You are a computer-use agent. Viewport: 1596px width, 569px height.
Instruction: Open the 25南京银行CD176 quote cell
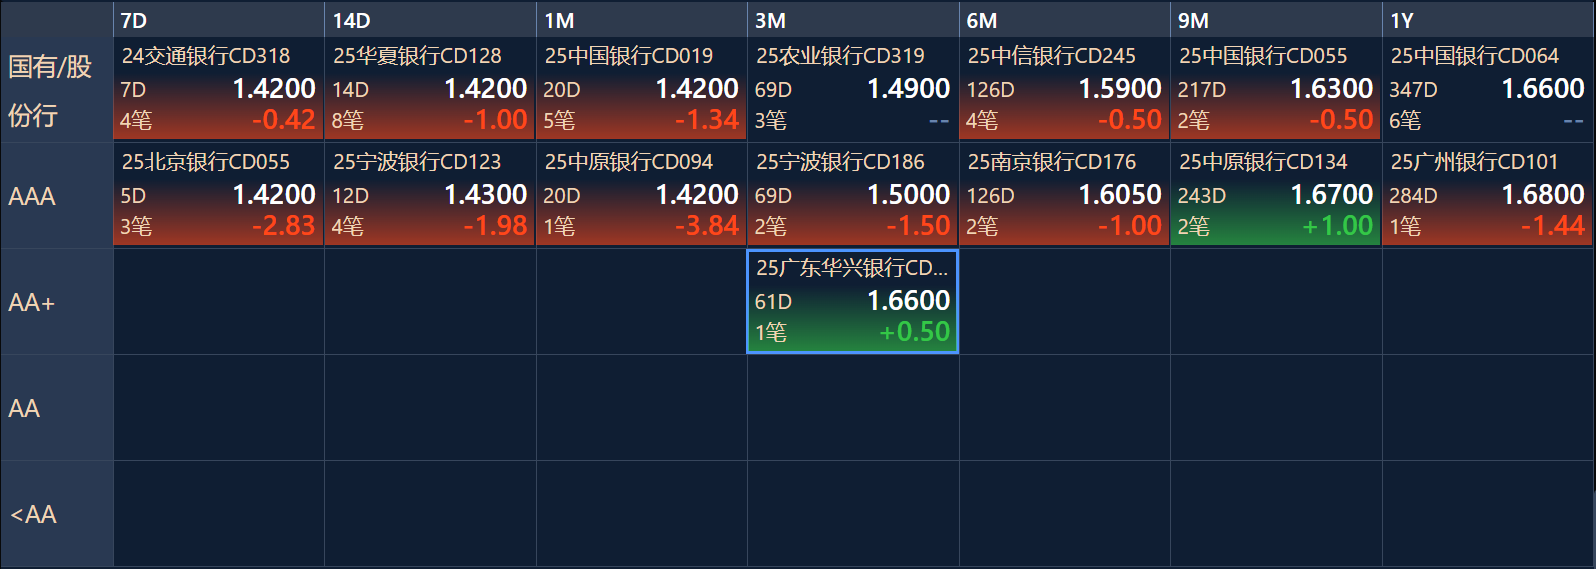pyautogui.click(x=1064, y=195)
